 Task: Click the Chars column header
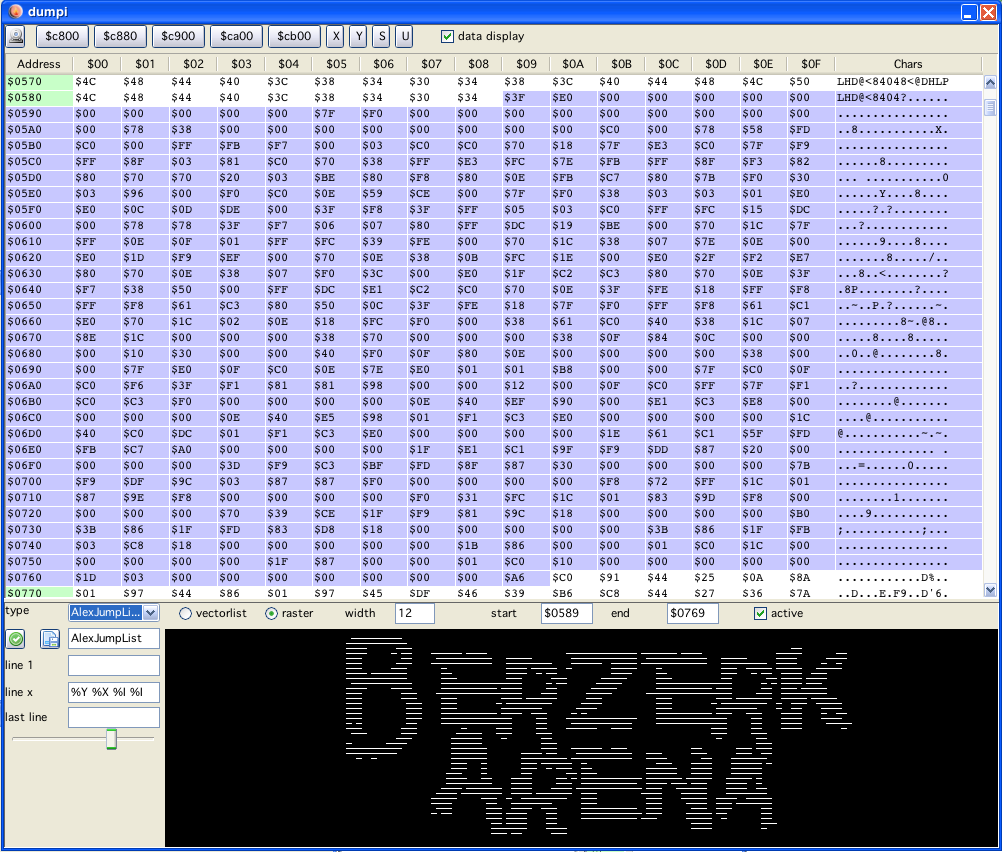click(907, 64)
